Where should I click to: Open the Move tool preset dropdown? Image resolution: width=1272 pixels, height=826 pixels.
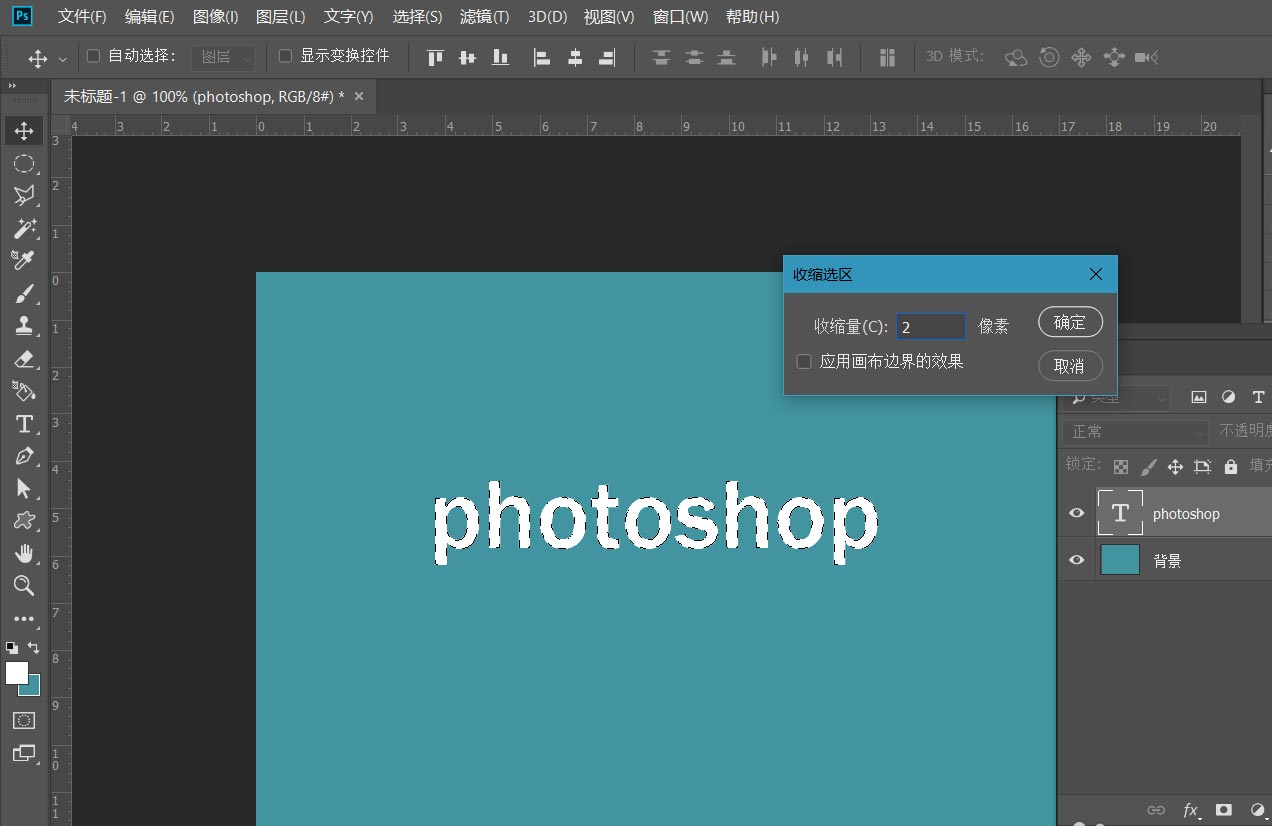63,59
